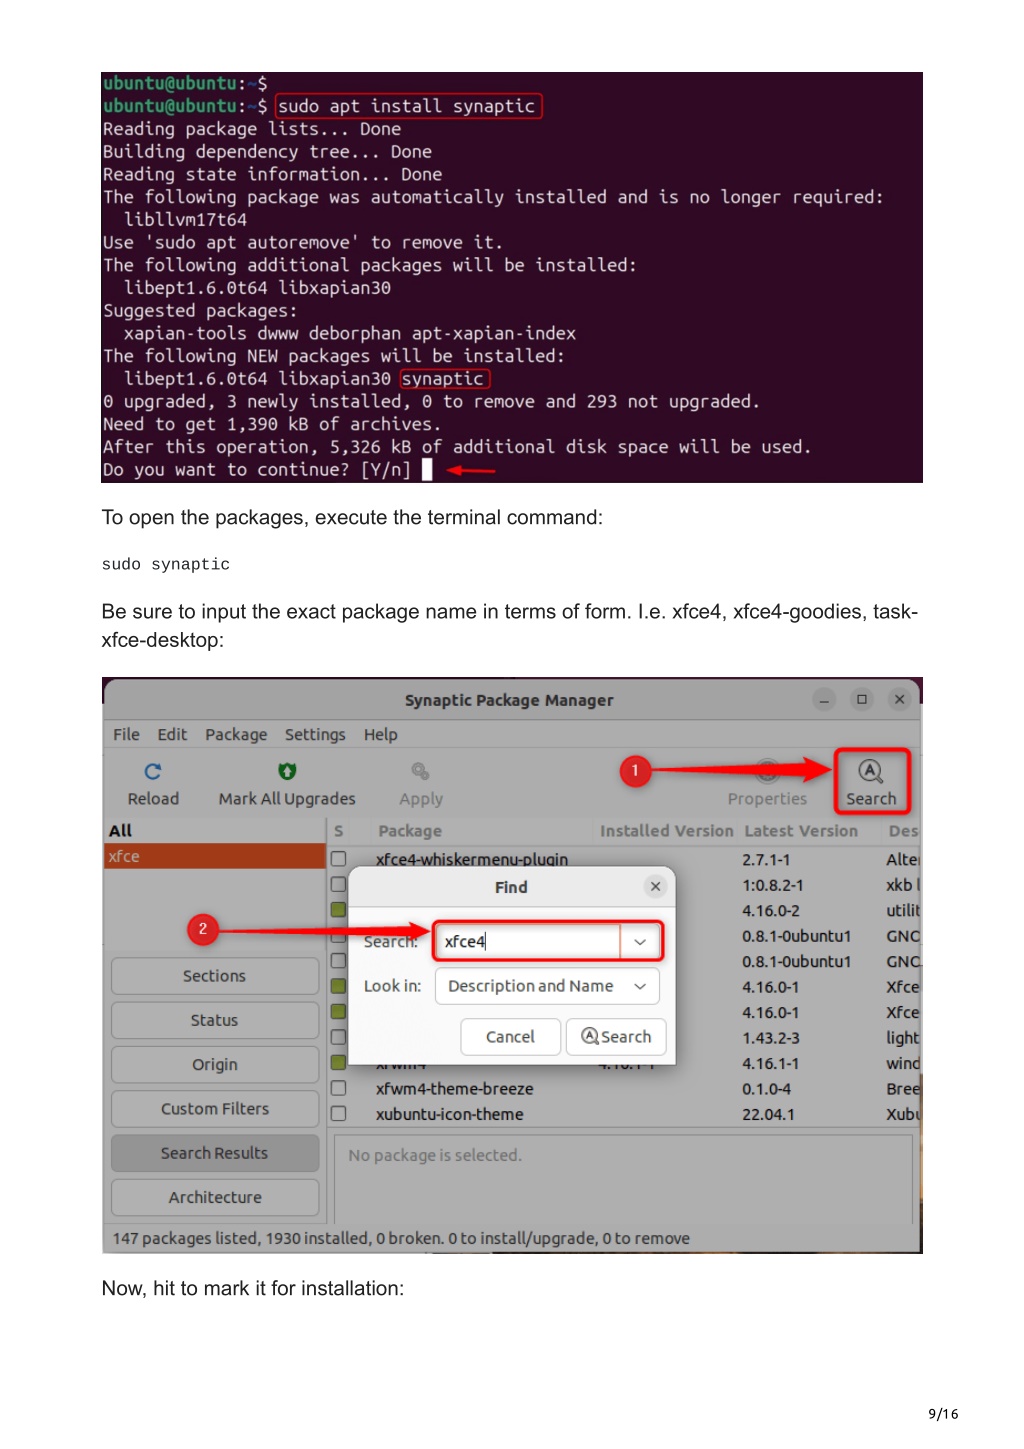Select the All entry in the filter list

click(x=215, y=831)
